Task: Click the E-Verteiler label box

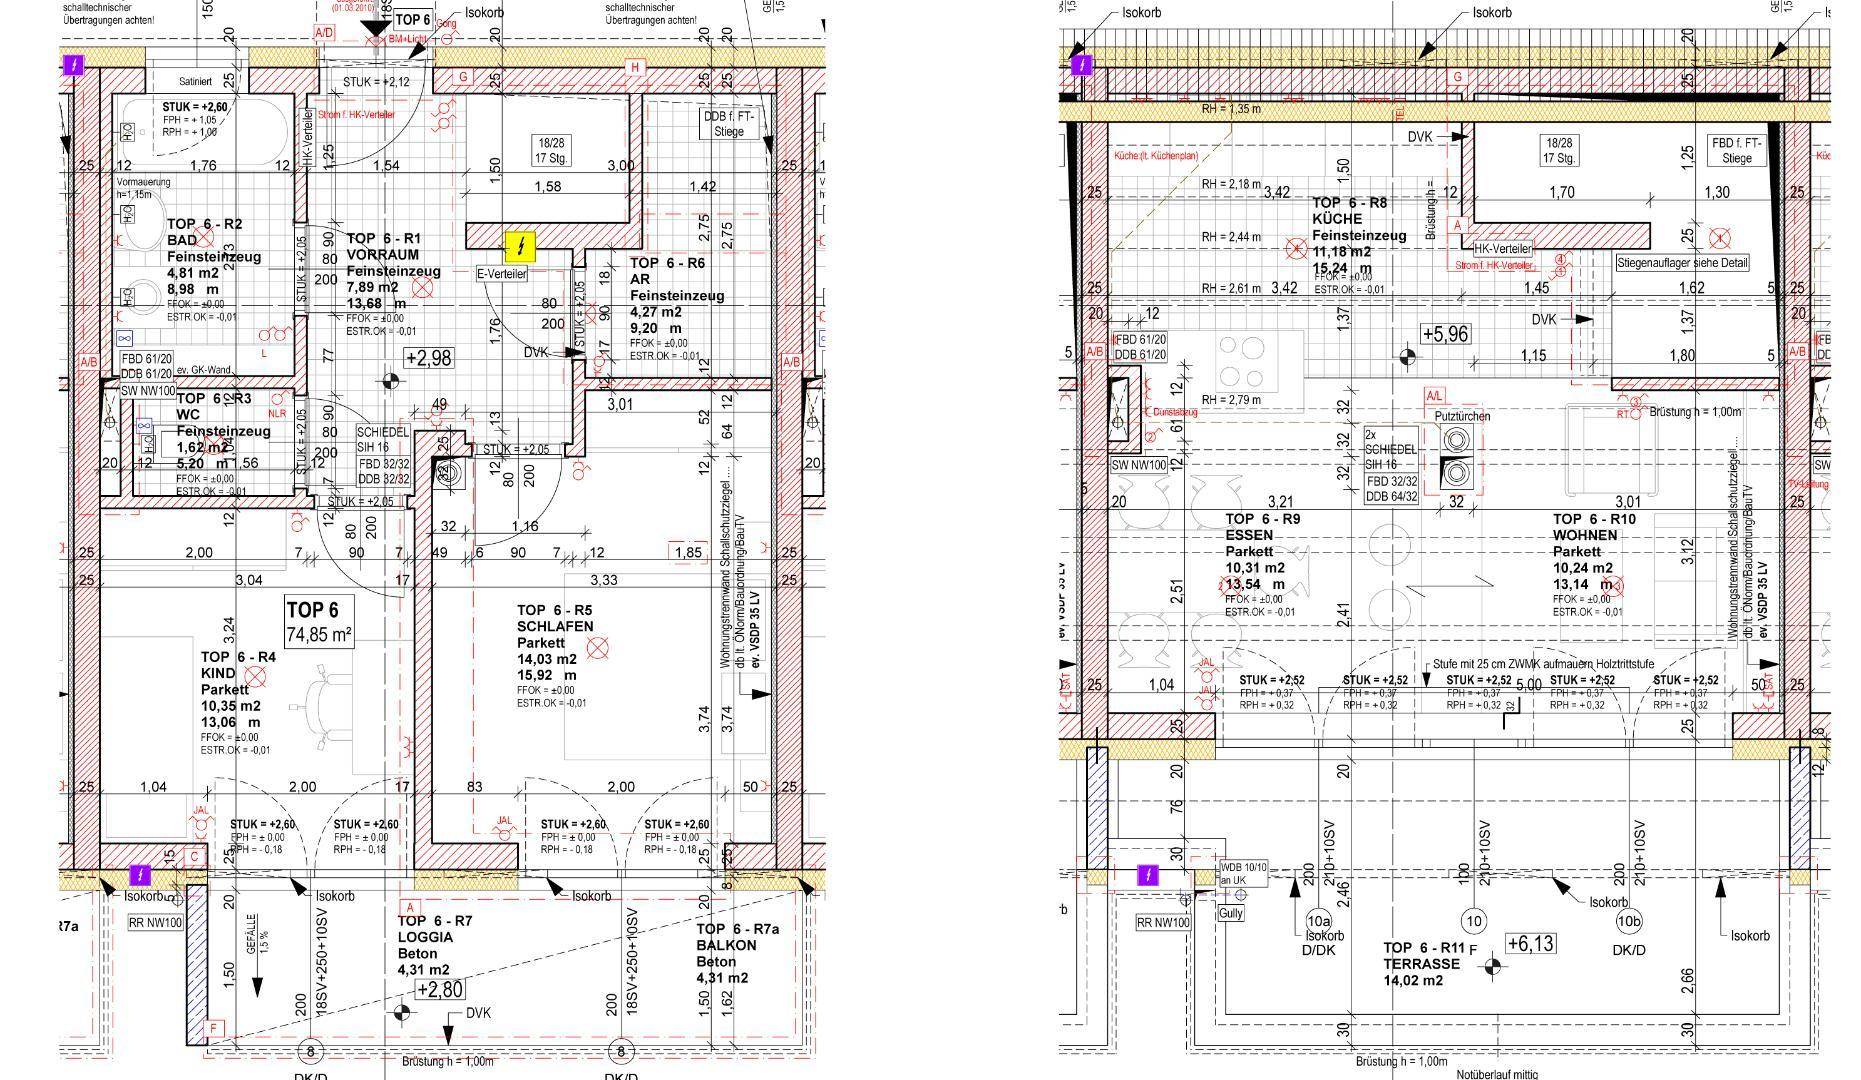Action: 502,273
